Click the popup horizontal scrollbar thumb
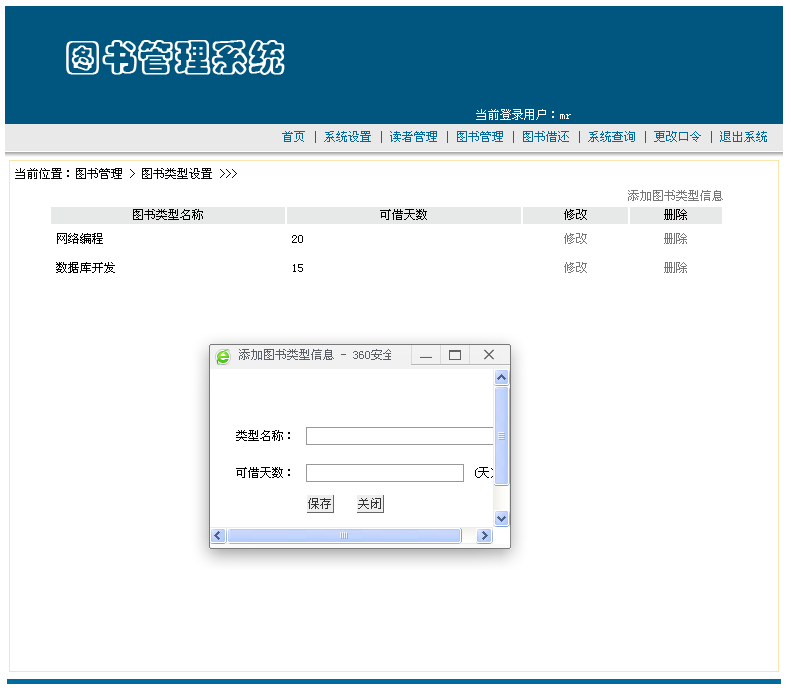Screen dimensions: 791x688 [x=344, y=535]
